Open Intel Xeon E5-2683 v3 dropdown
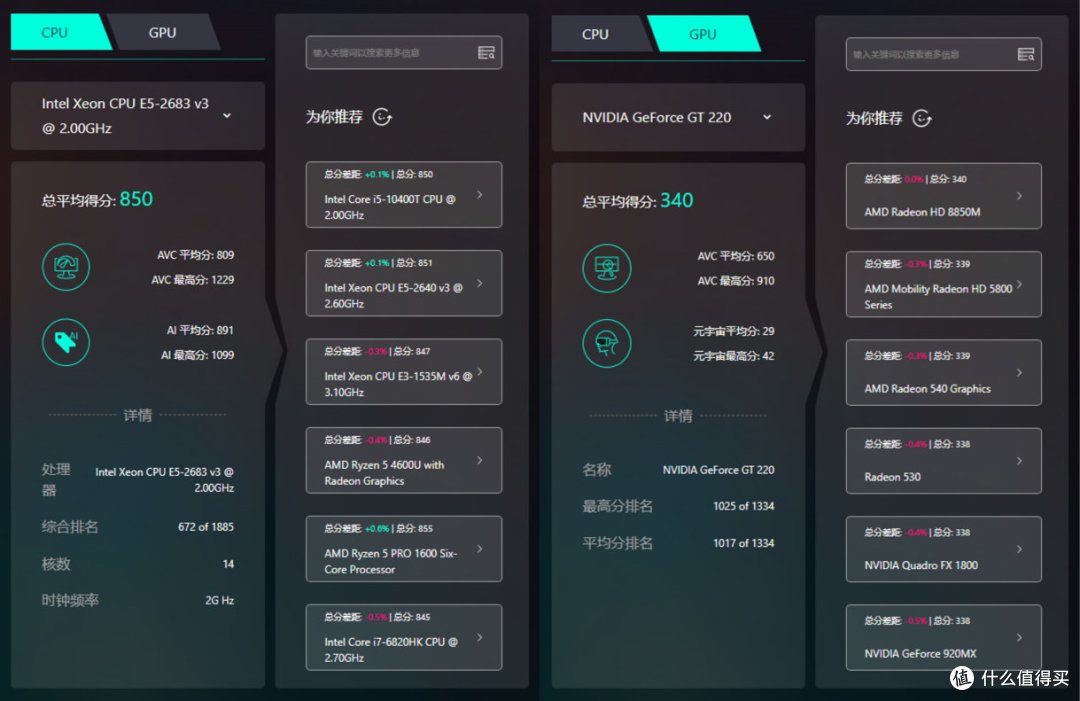This screenshot has height=701, width=1080. pos(138,116)
